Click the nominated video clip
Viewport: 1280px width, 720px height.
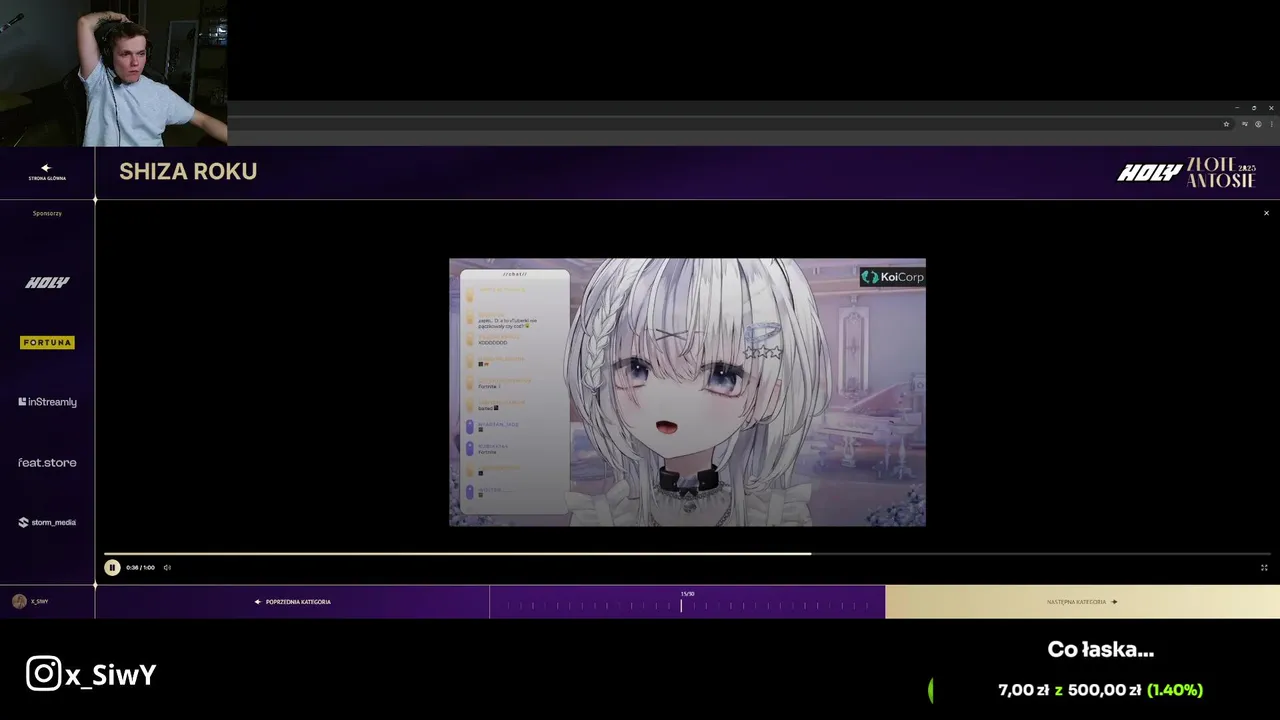pos(687,392)
